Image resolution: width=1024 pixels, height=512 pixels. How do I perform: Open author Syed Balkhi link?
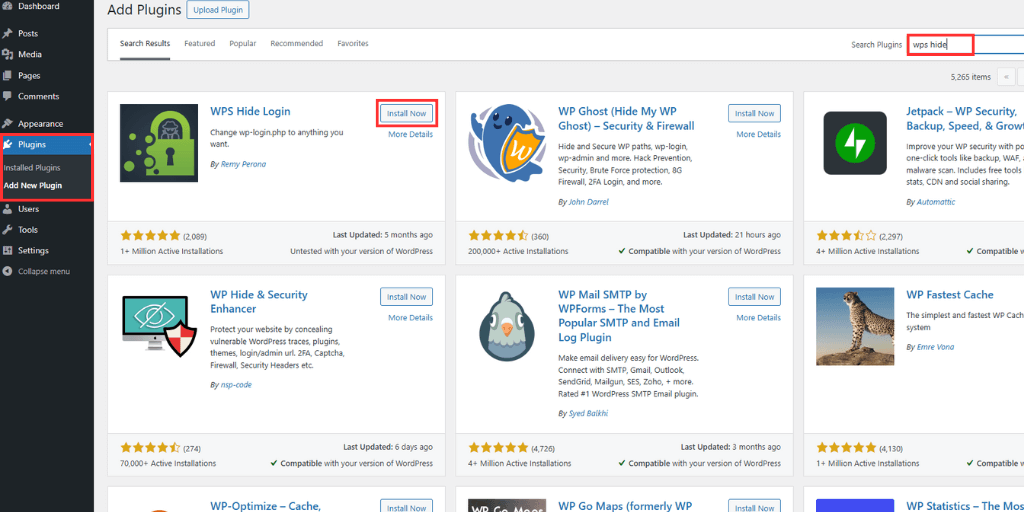click(x=588, y=414)
